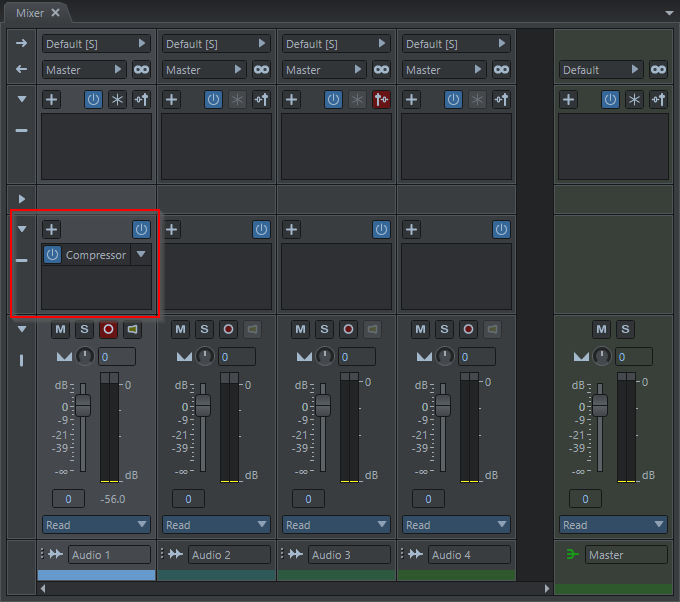Open the Compressor plugin dropdown arrow

[x=141, y=255]
